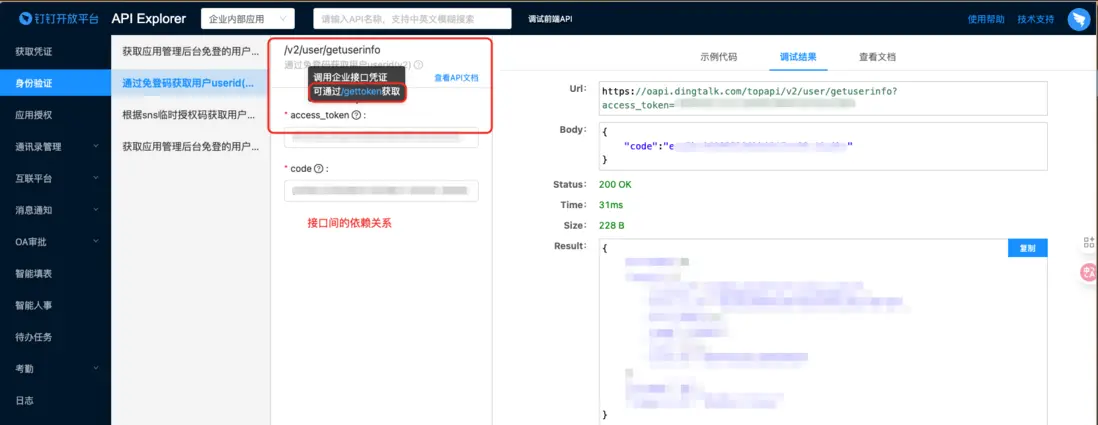Open 使用帮助 in the top bar

pyautogui.click(x=986, y=20)
